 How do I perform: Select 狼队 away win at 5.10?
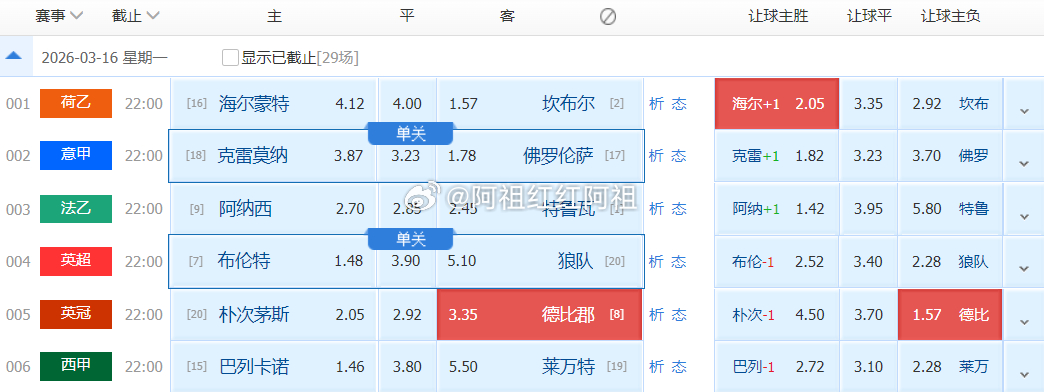click(539, 262)
